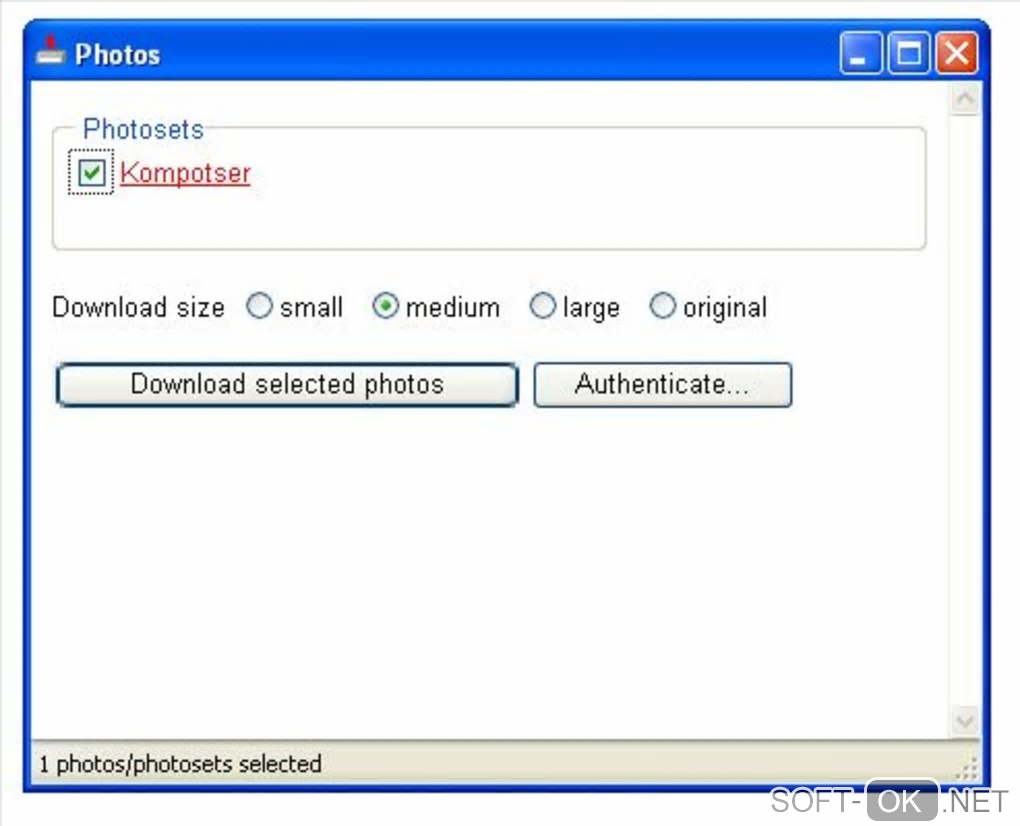Maximize the Photos window

(x=909, y=53)
